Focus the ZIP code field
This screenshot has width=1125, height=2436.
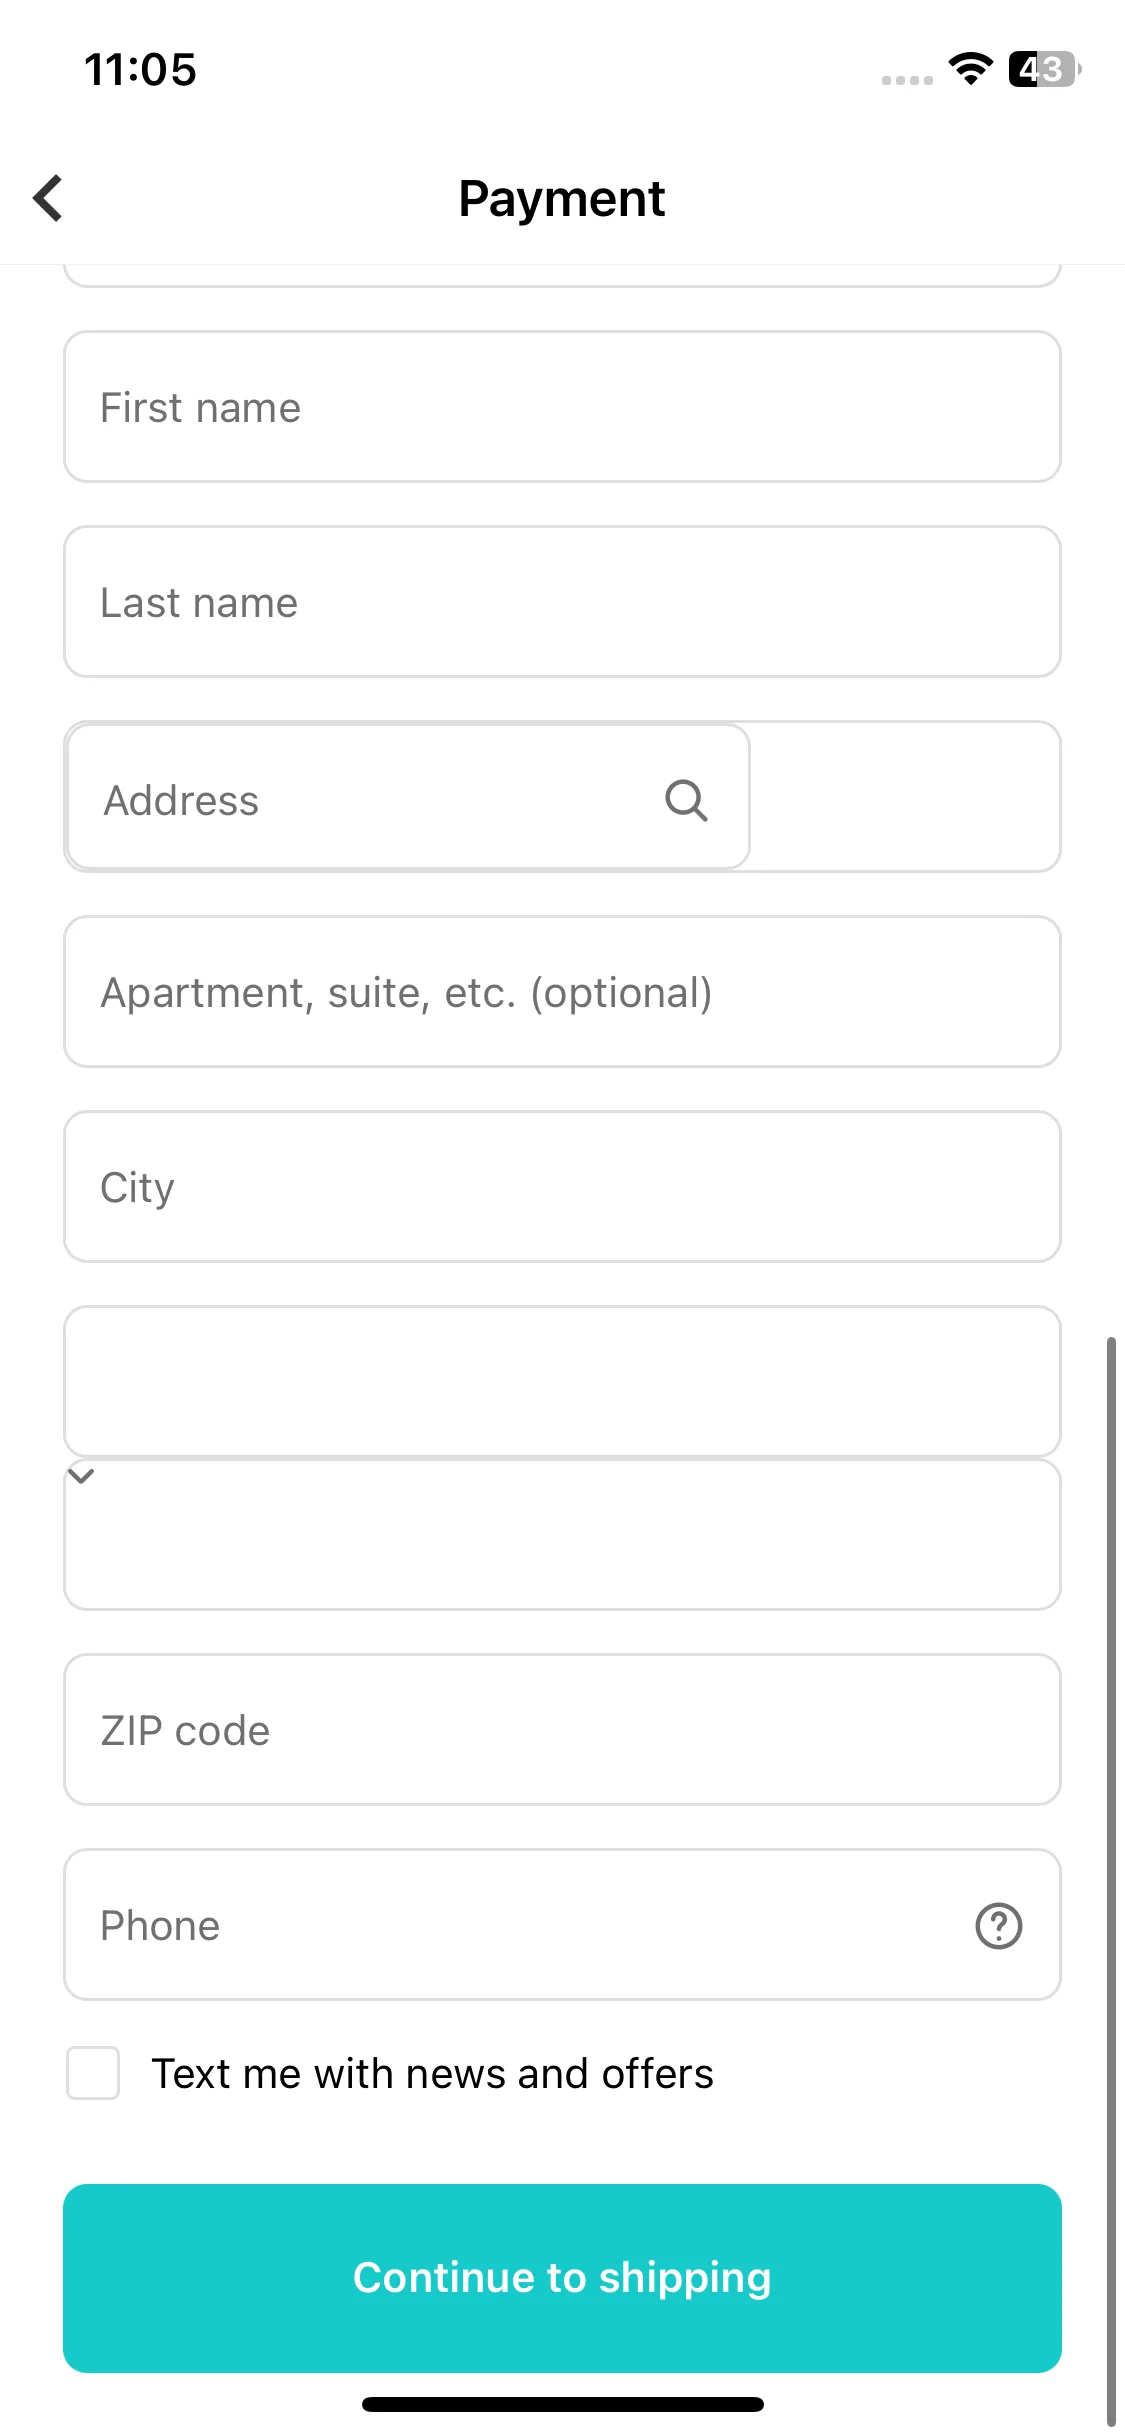tap(562, 1730)
